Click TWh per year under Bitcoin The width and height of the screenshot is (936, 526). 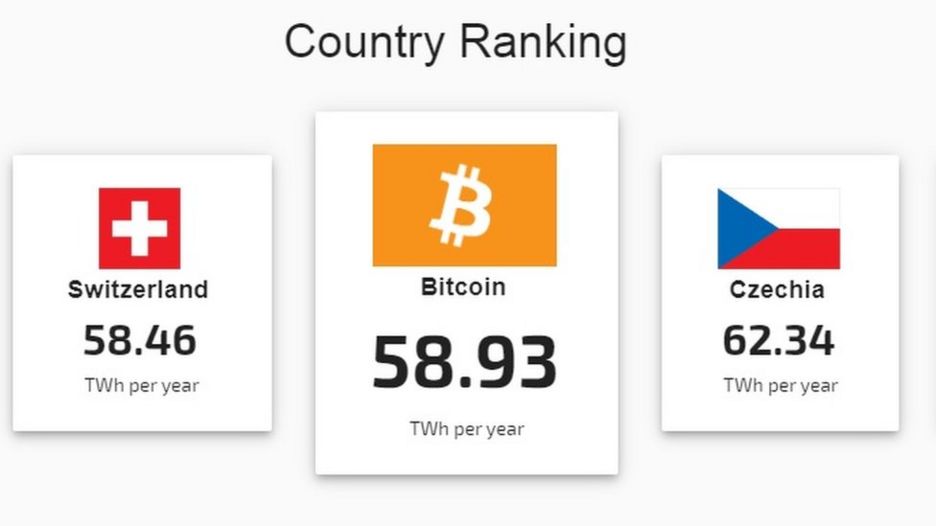click(467, 429)
